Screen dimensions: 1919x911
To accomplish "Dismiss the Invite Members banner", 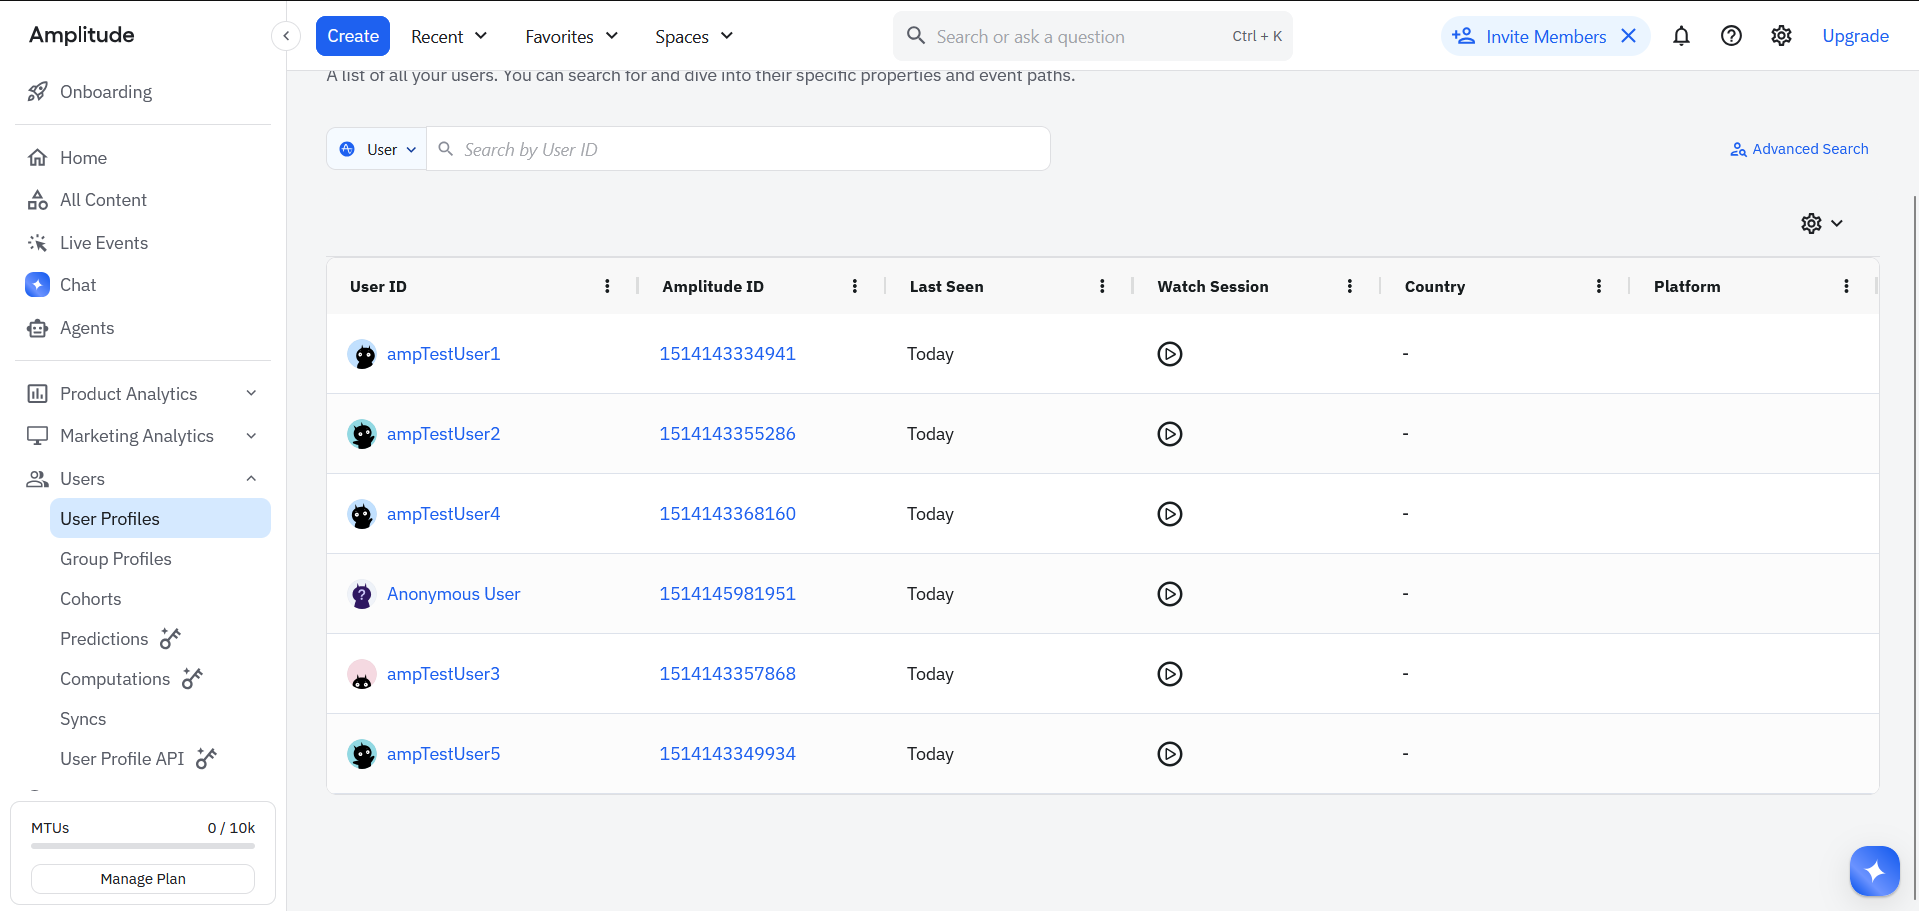I will point(1629,36).
